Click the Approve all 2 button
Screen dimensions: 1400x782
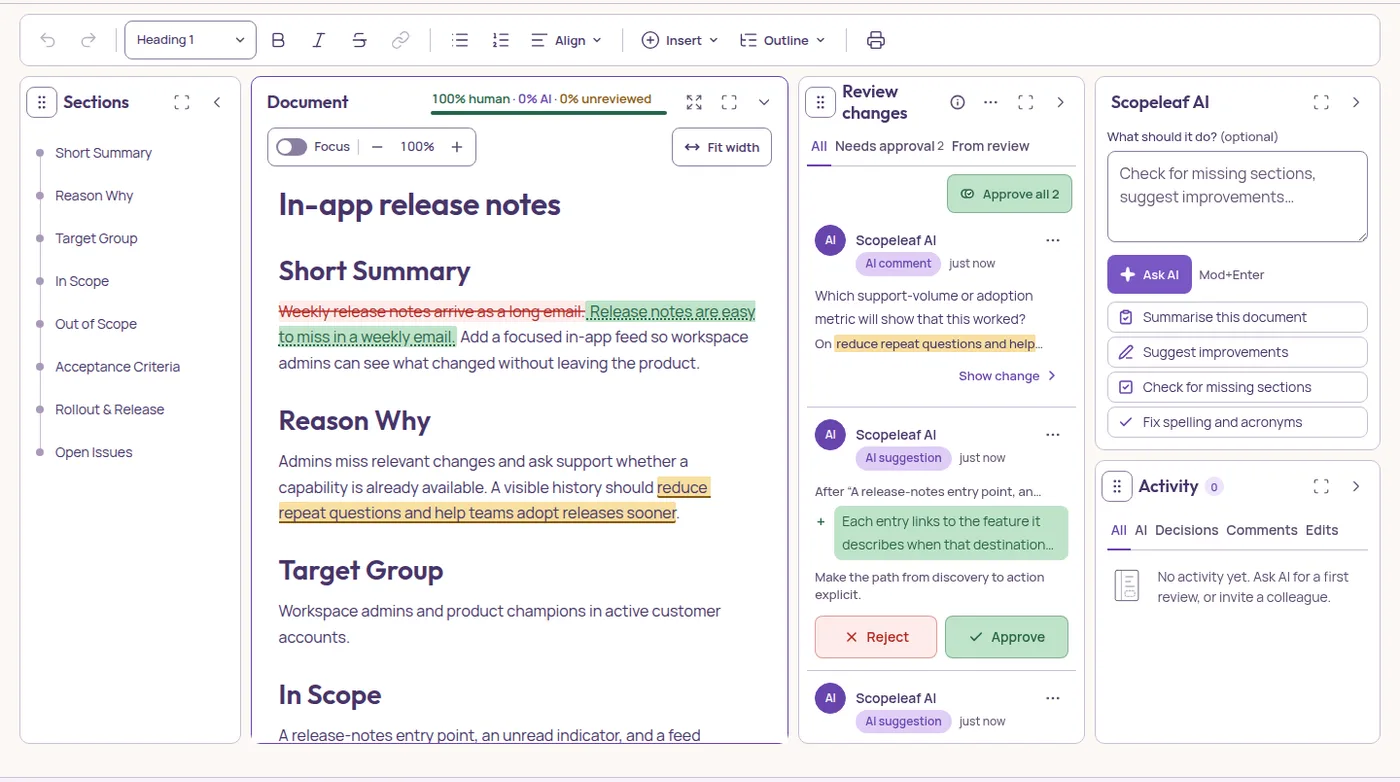1009,194
